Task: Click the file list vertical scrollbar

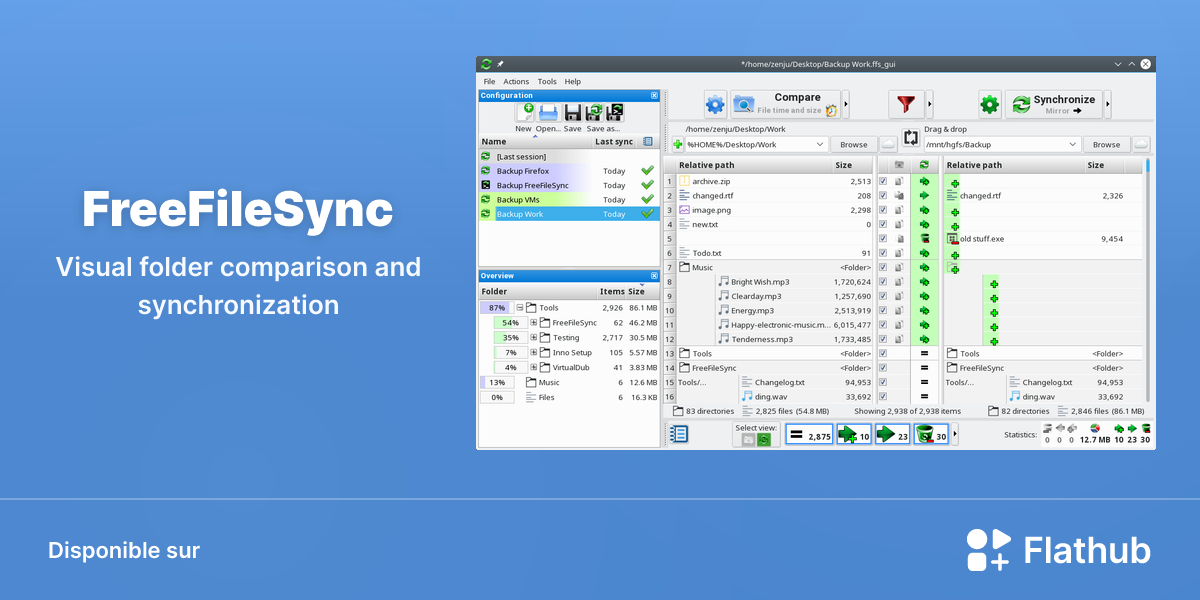Action: click(1148, 280)
